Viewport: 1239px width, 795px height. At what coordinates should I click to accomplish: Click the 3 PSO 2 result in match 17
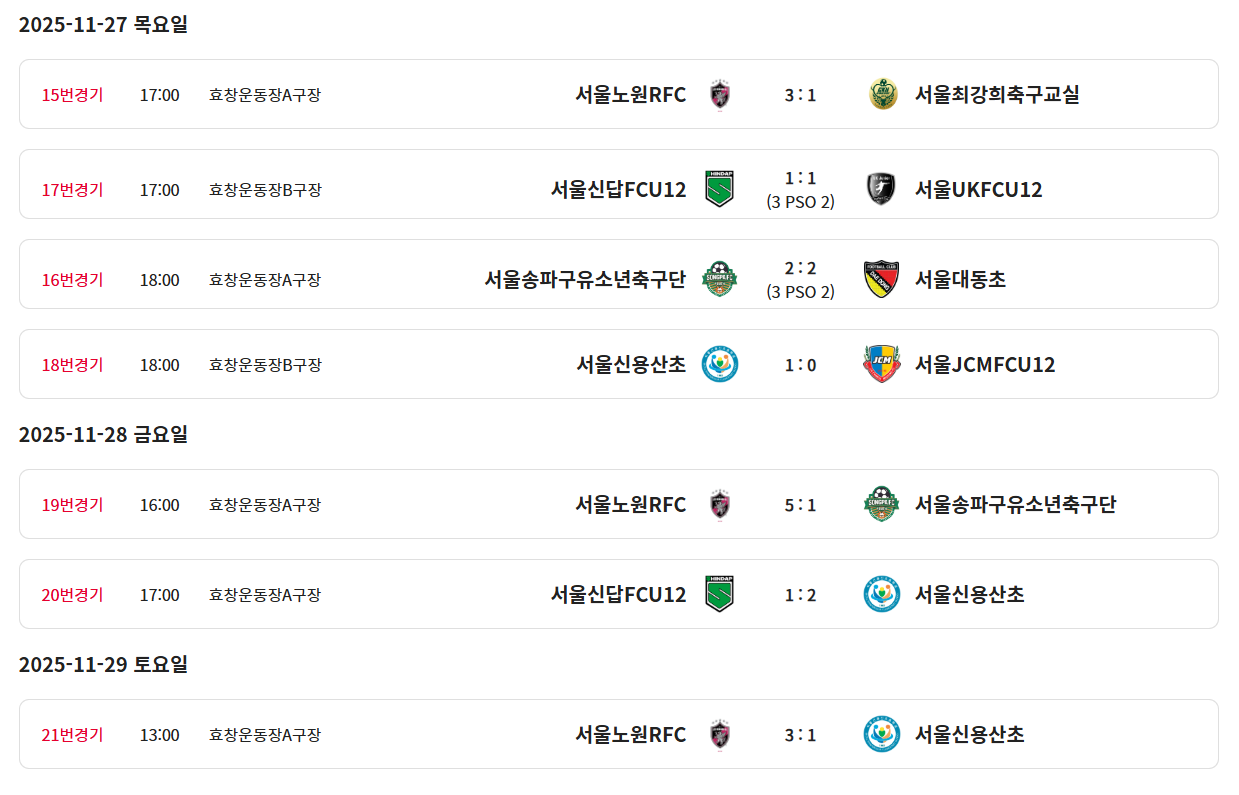tap(800, 202)
